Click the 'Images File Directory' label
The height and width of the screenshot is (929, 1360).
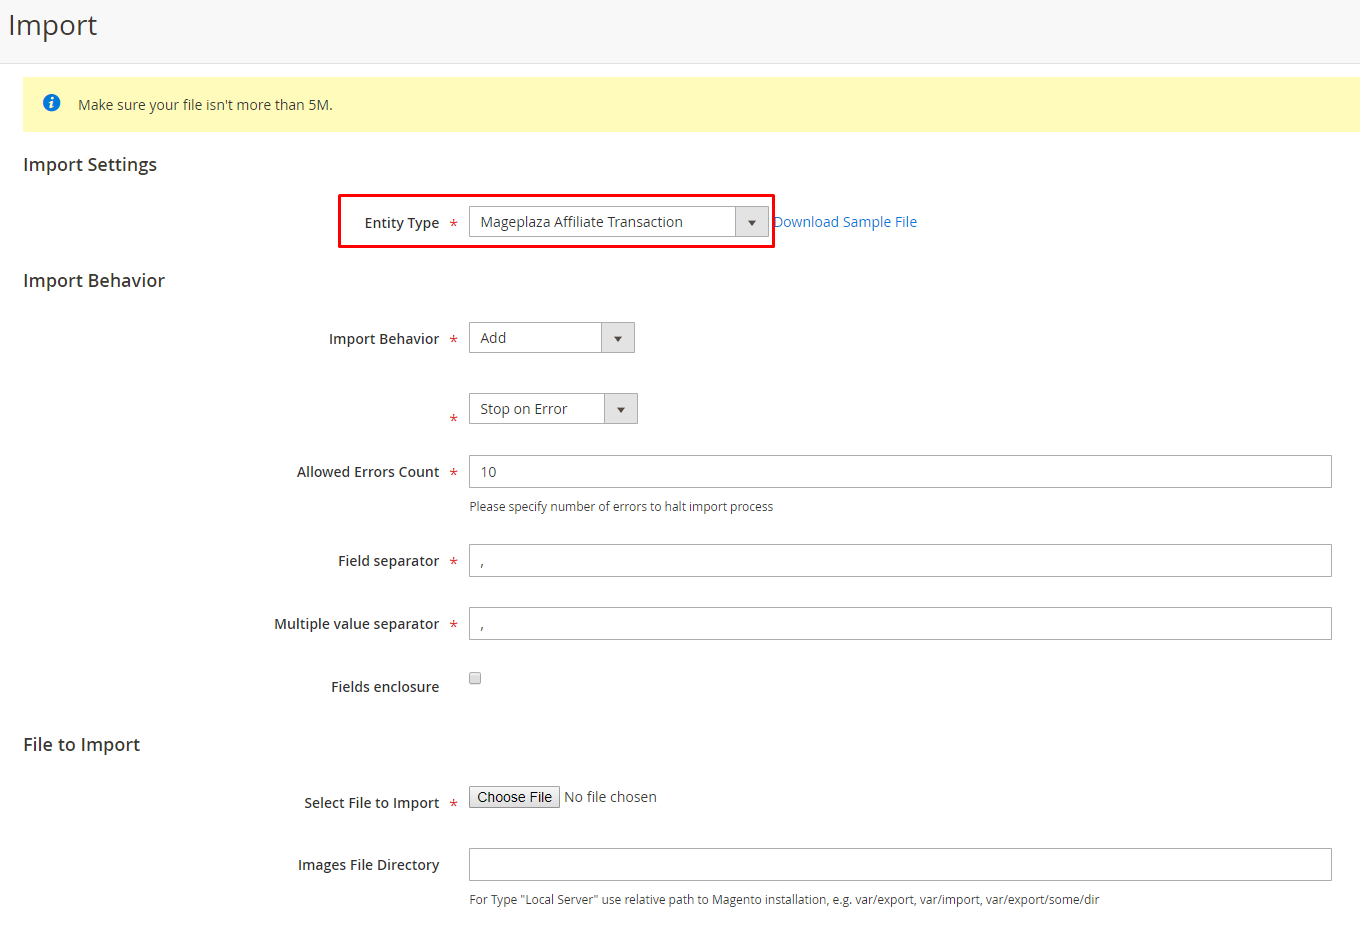pos(368,865)
